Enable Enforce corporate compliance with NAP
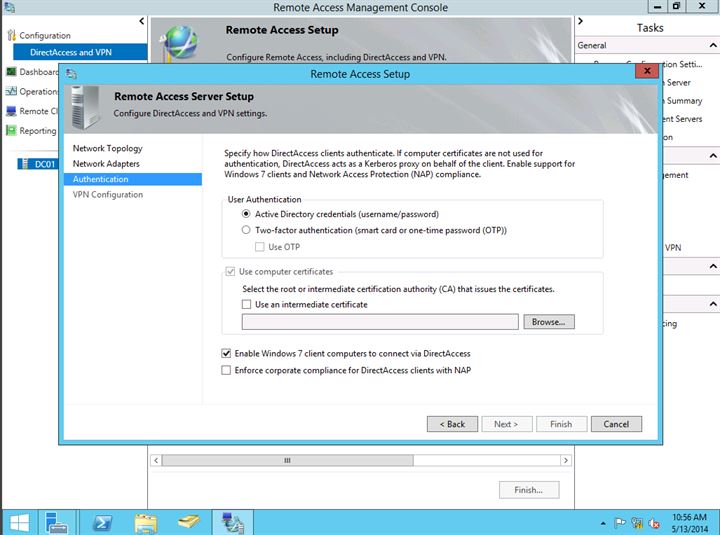The image size is (720, 535). click(226, 370)
